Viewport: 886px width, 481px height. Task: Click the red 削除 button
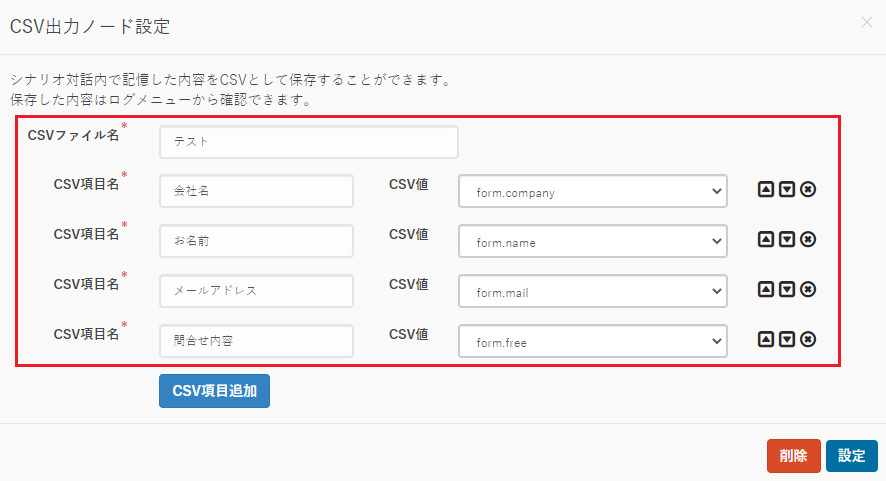click(793, 456)
